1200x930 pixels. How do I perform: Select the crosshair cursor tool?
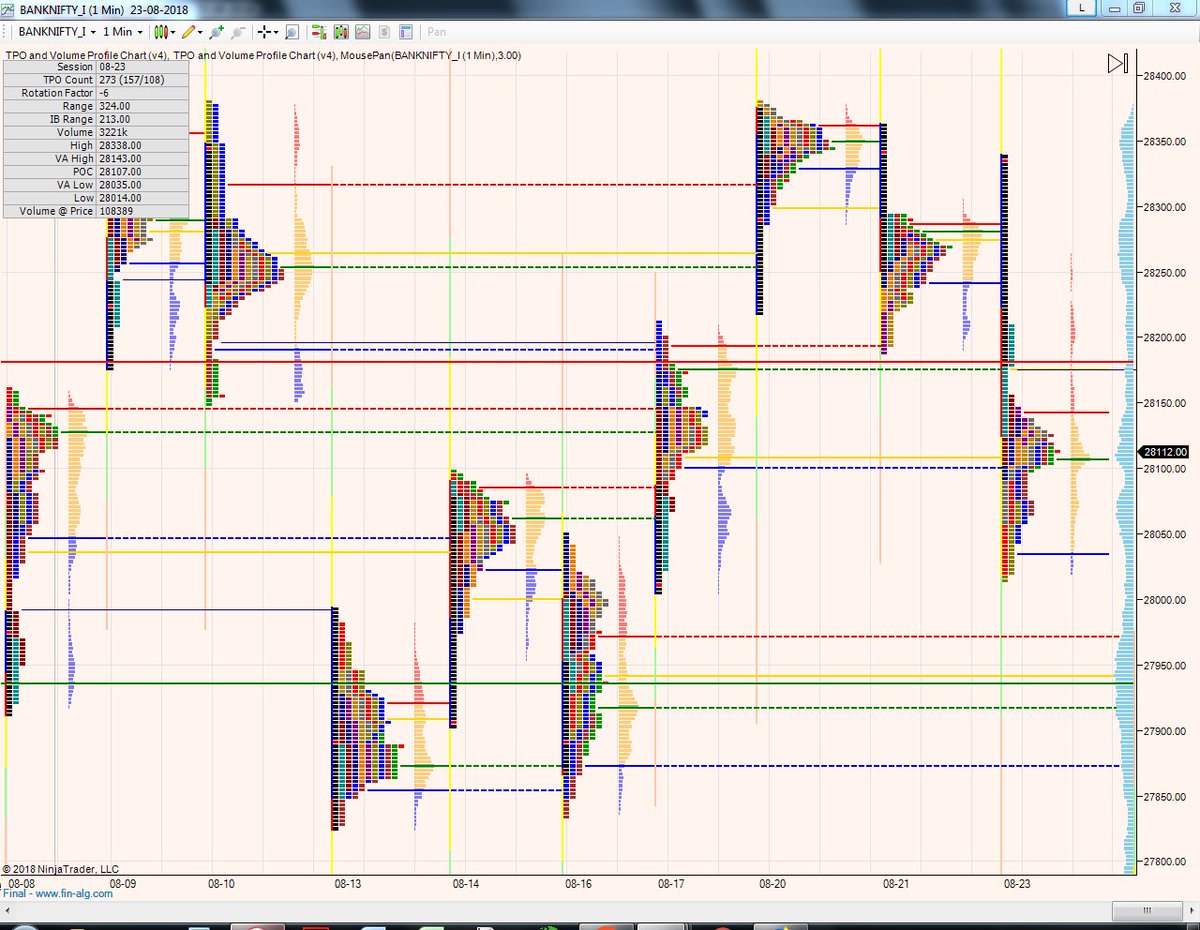[x=264, y=32]
